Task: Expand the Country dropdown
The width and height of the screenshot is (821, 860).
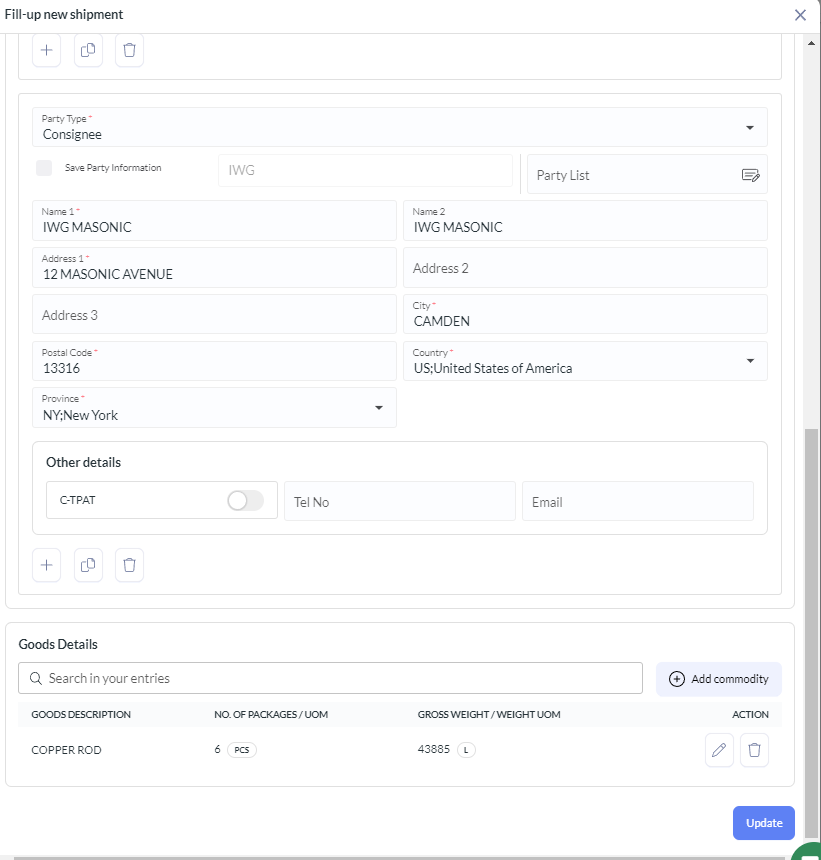Action: (x=750, y=361)
